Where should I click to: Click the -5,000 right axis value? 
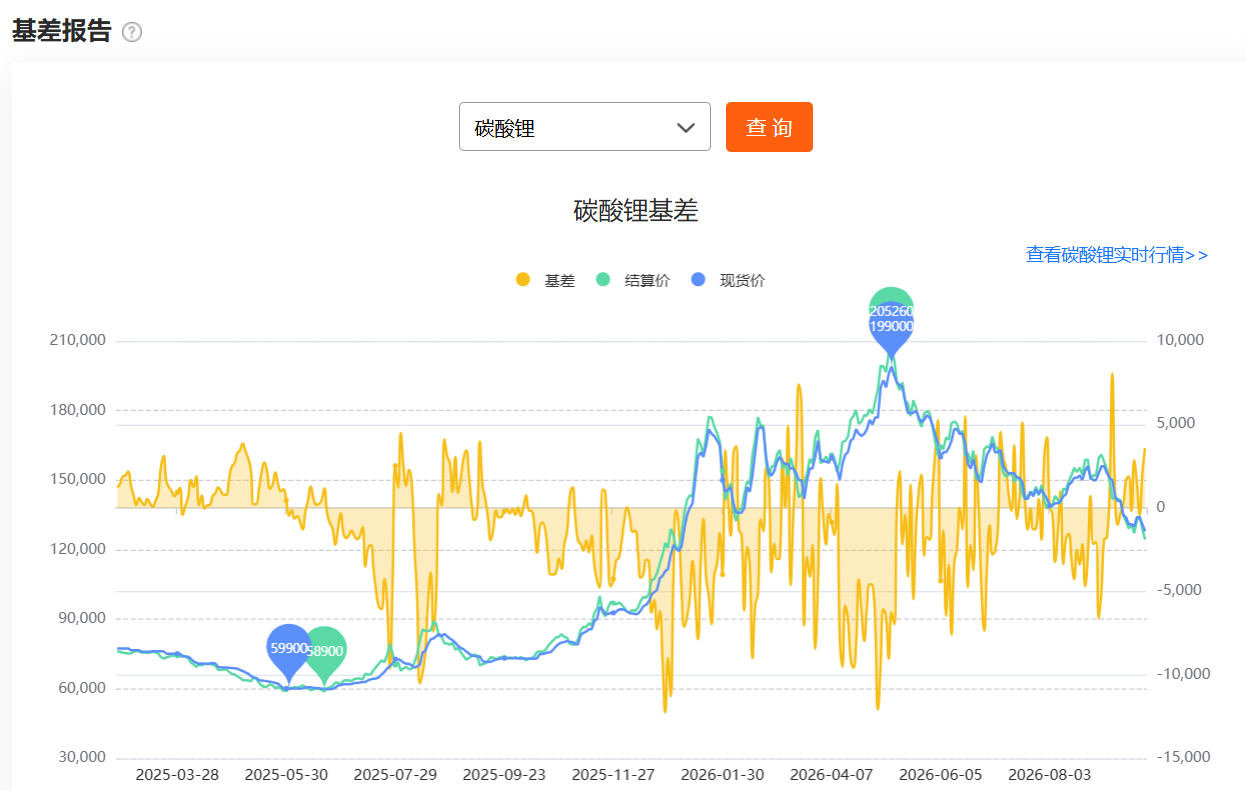[x=1179, y=590]
